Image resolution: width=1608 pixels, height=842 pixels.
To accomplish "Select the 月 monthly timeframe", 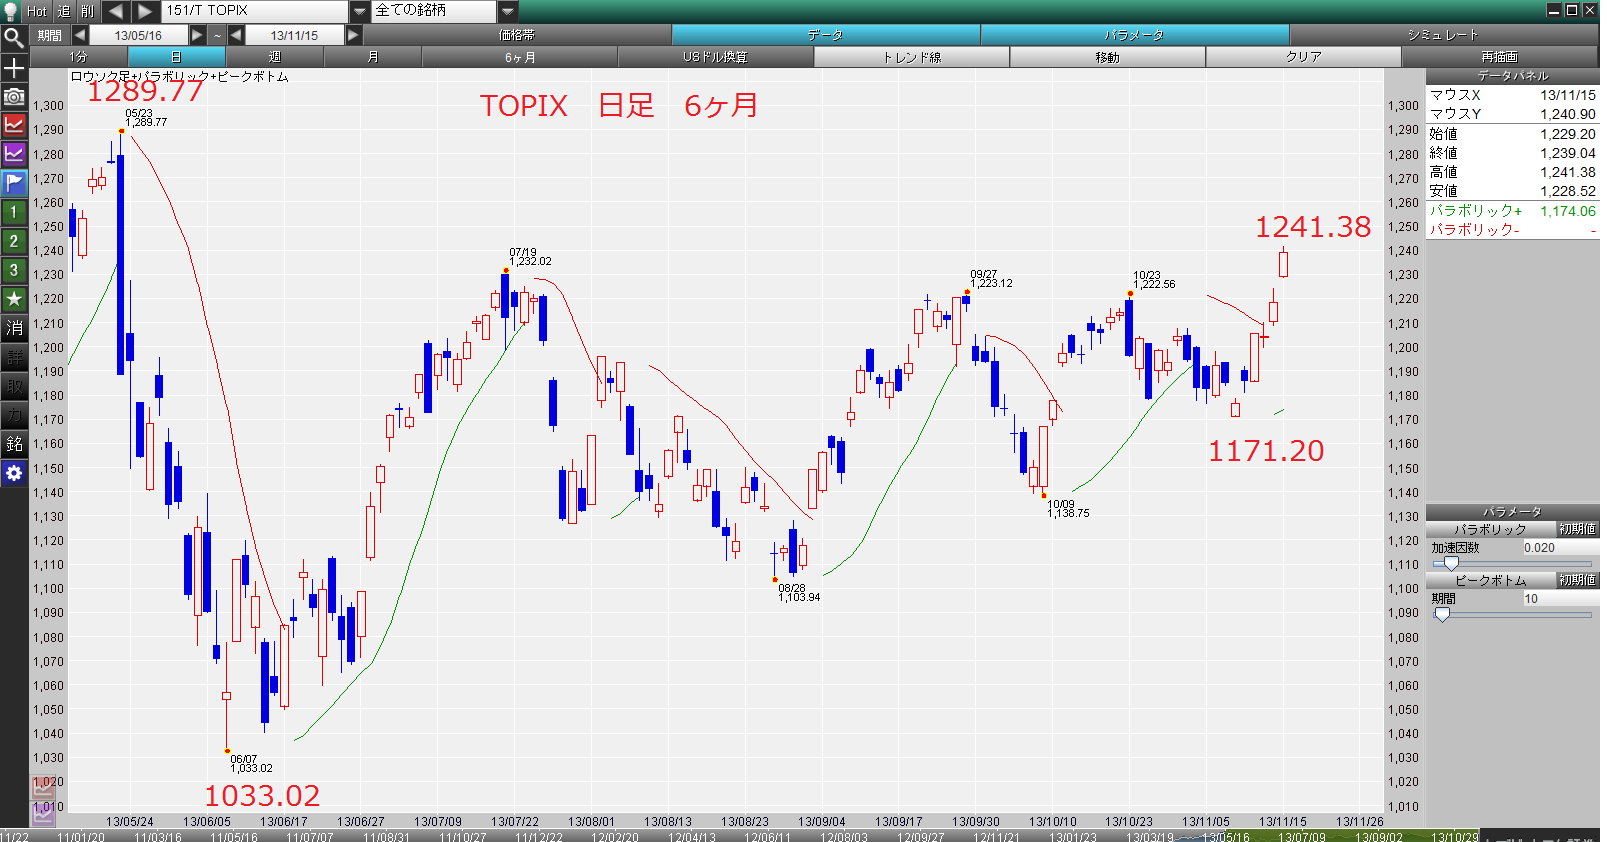I will pos(373,57).
